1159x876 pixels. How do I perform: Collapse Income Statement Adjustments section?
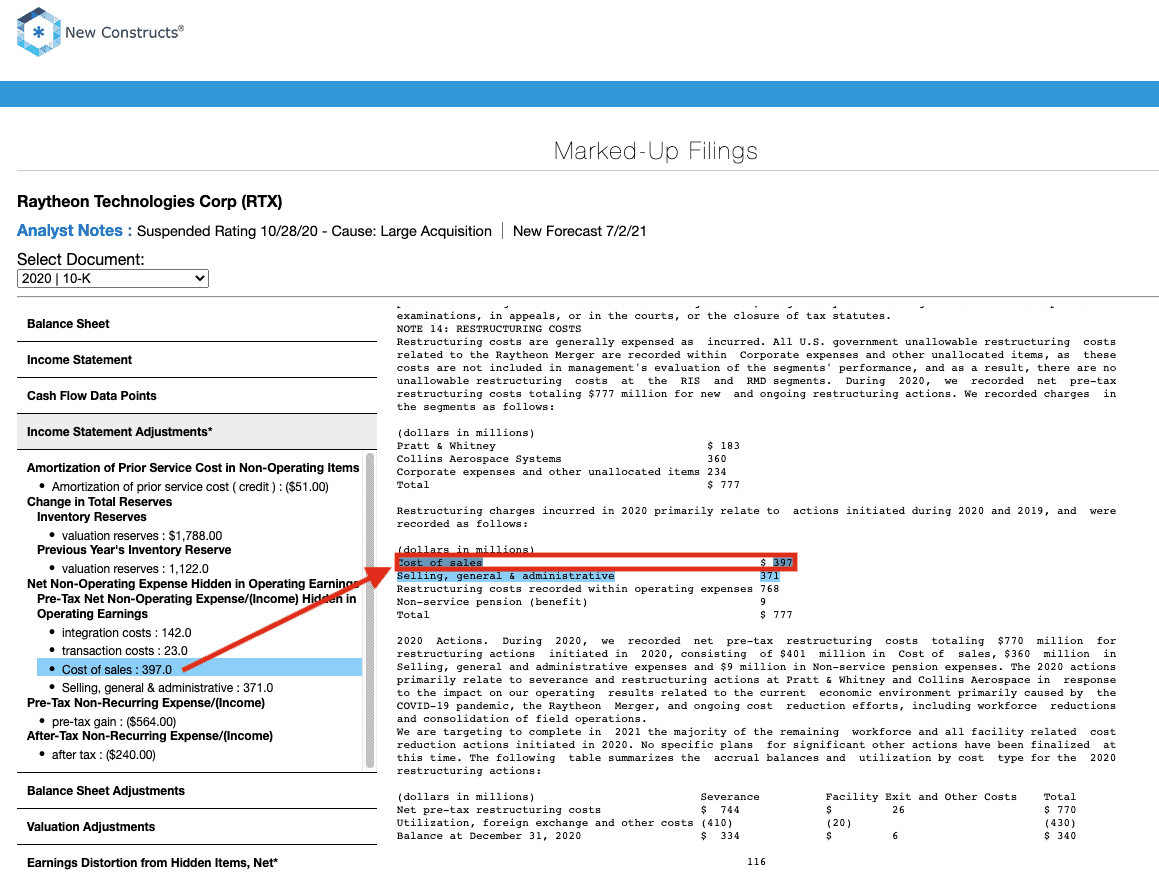coord(197,432)
